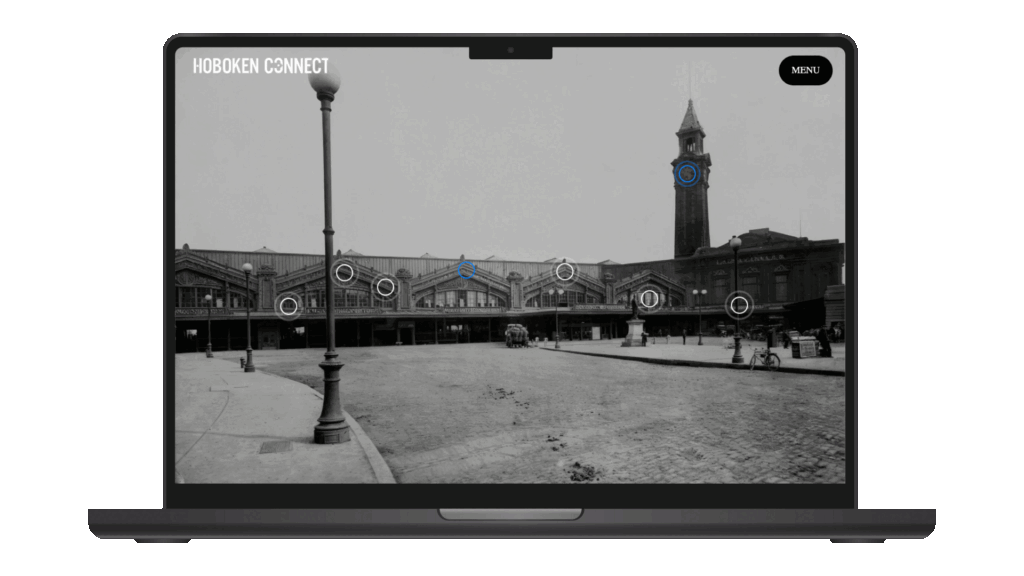Click the rightmost white hotspot near the bicycle
The width and height of the screenshot is (1024, 576).
point(739,305)
